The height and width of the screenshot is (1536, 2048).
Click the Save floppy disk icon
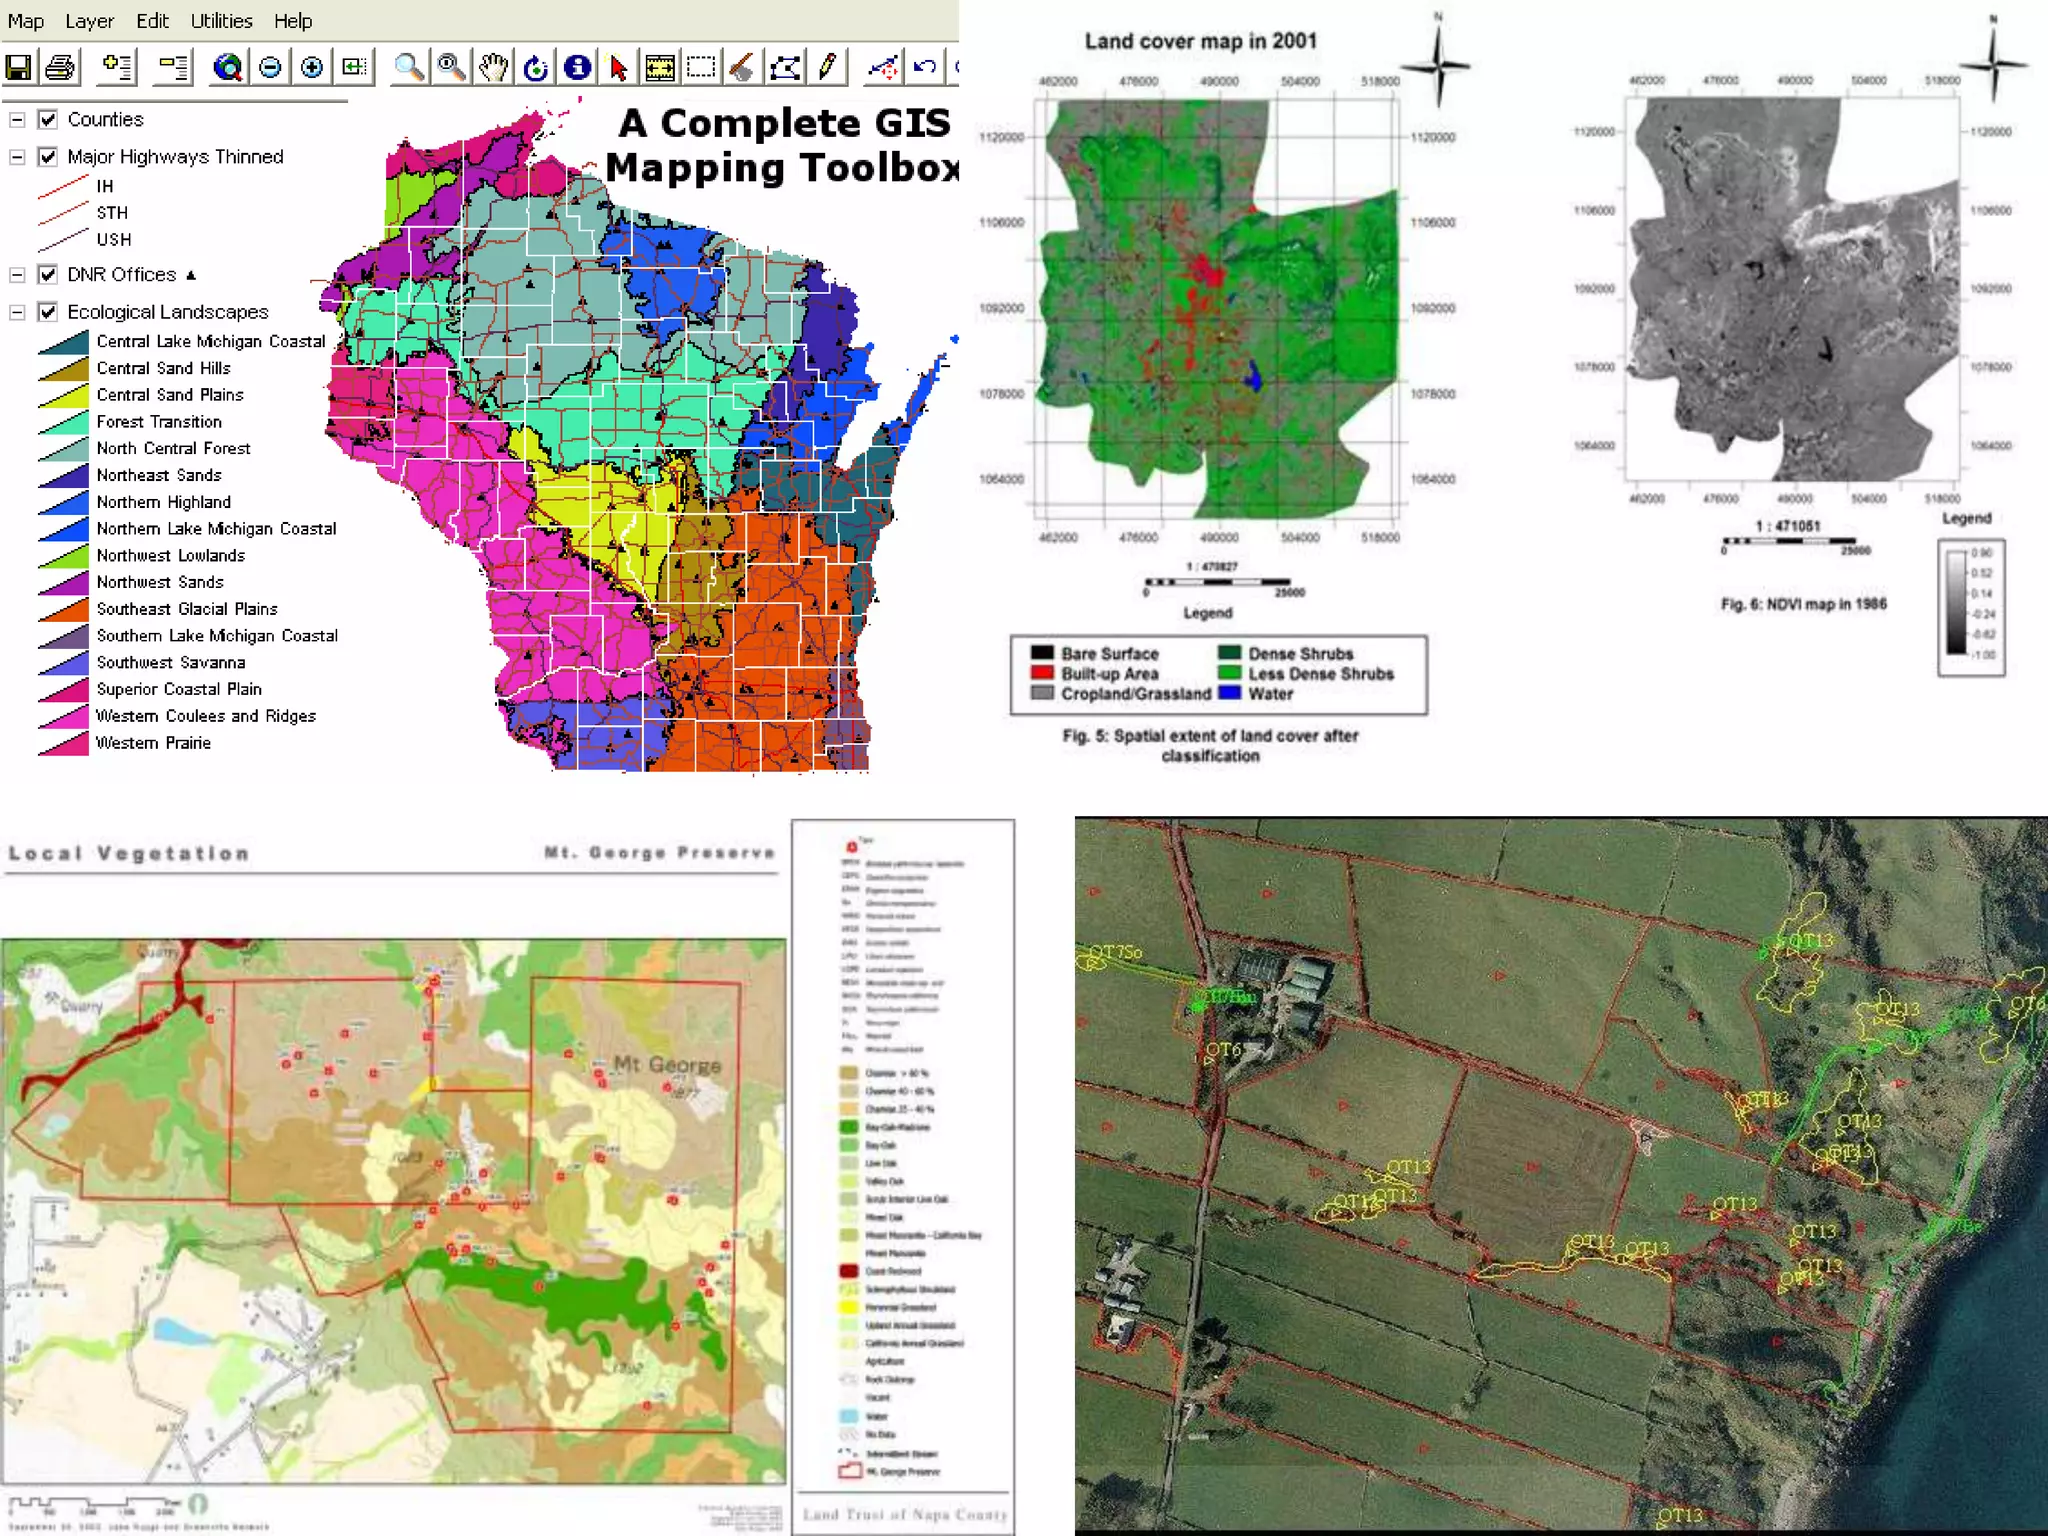tap(19, 67)
